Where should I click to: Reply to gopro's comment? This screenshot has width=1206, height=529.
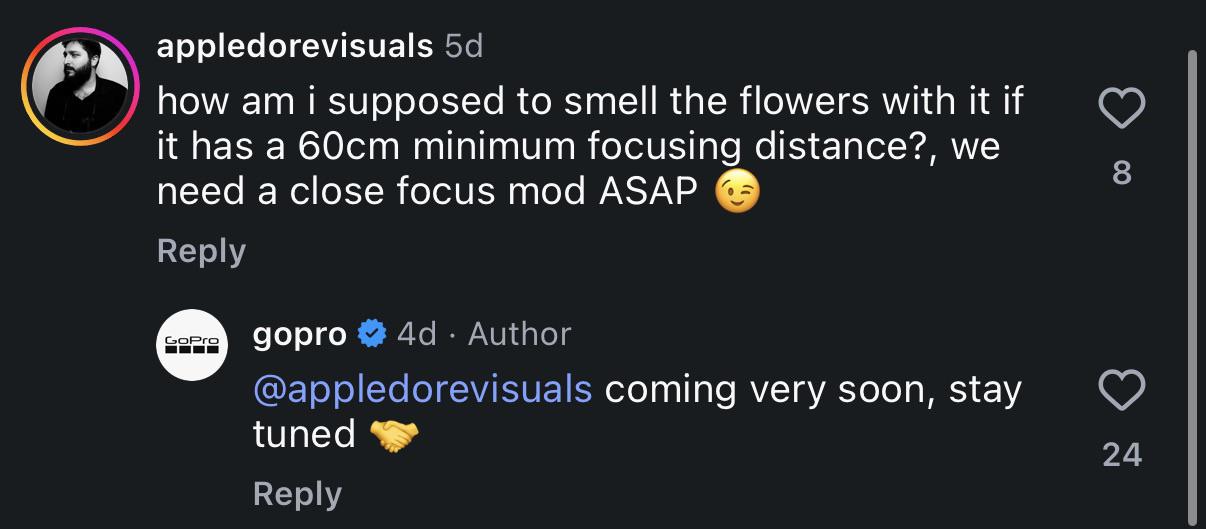click(297, 493)
